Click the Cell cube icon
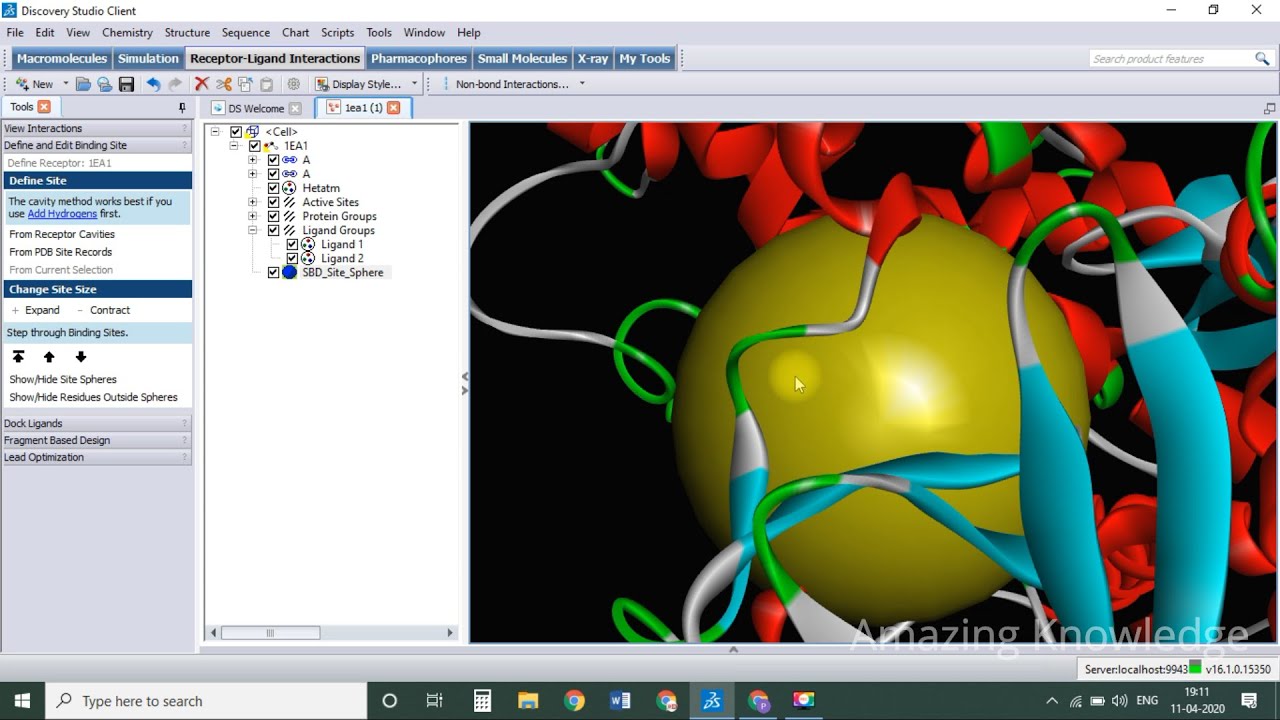The height and width of the screenshot is (720, 1280). point(253,132)
